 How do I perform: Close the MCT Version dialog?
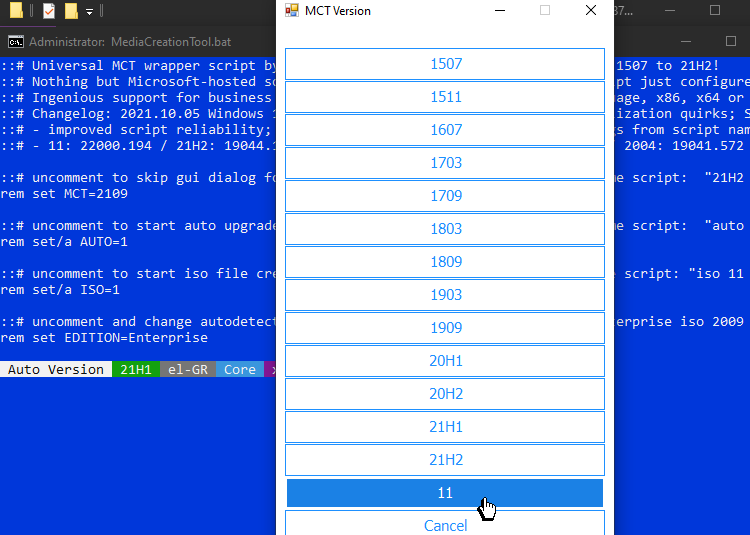[591, 11]
